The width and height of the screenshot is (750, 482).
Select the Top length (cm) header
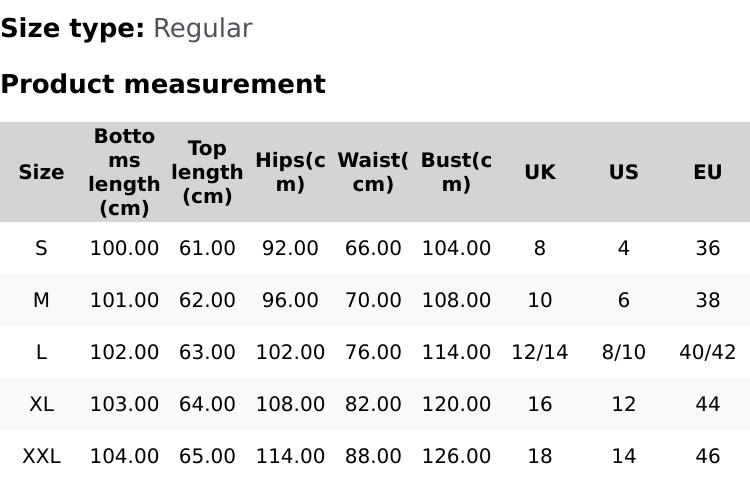coord(207,172)
